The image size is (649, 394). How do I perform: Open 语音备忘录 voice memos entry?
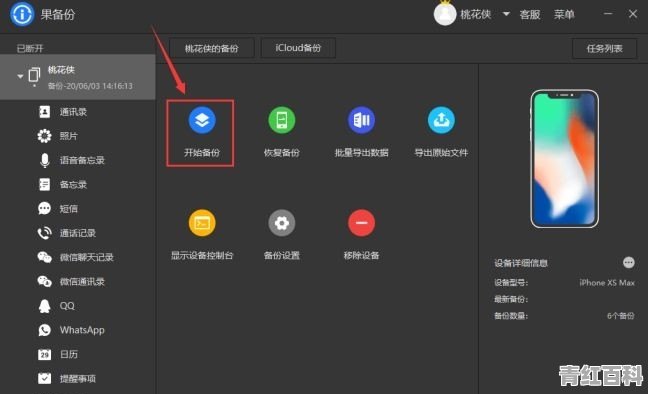[78, 160]
